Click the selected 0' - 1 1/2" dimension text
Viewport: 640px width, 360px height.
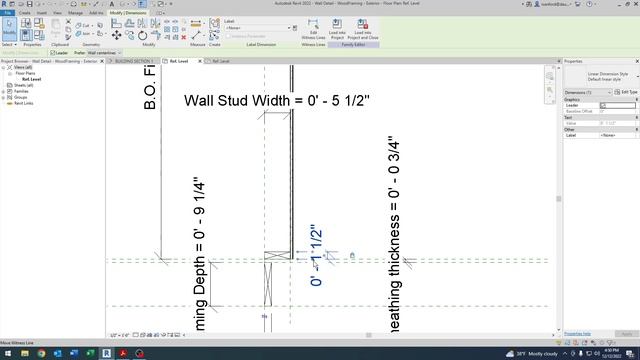tap(316, 256)
